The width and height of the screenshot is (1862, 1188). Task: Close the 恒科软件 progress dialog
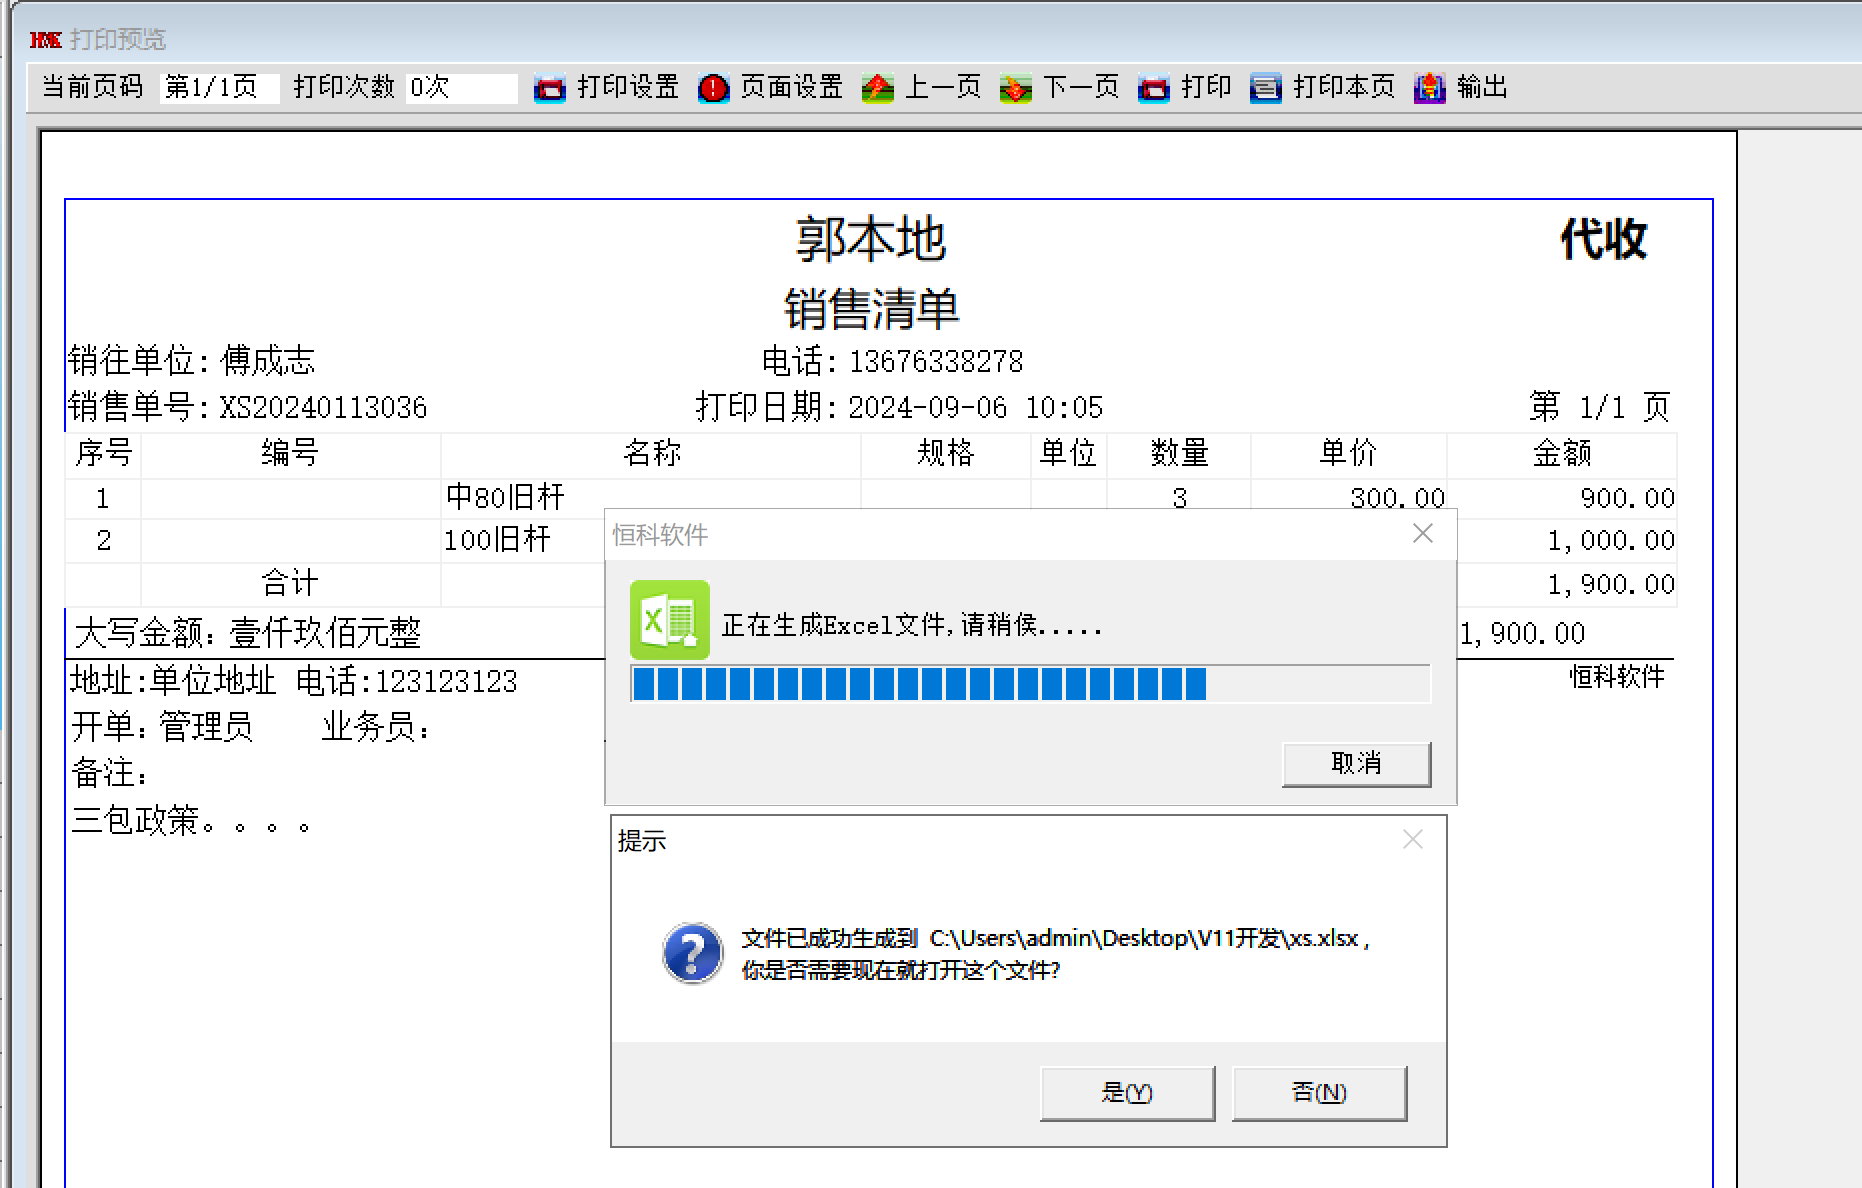(1423, 534)
